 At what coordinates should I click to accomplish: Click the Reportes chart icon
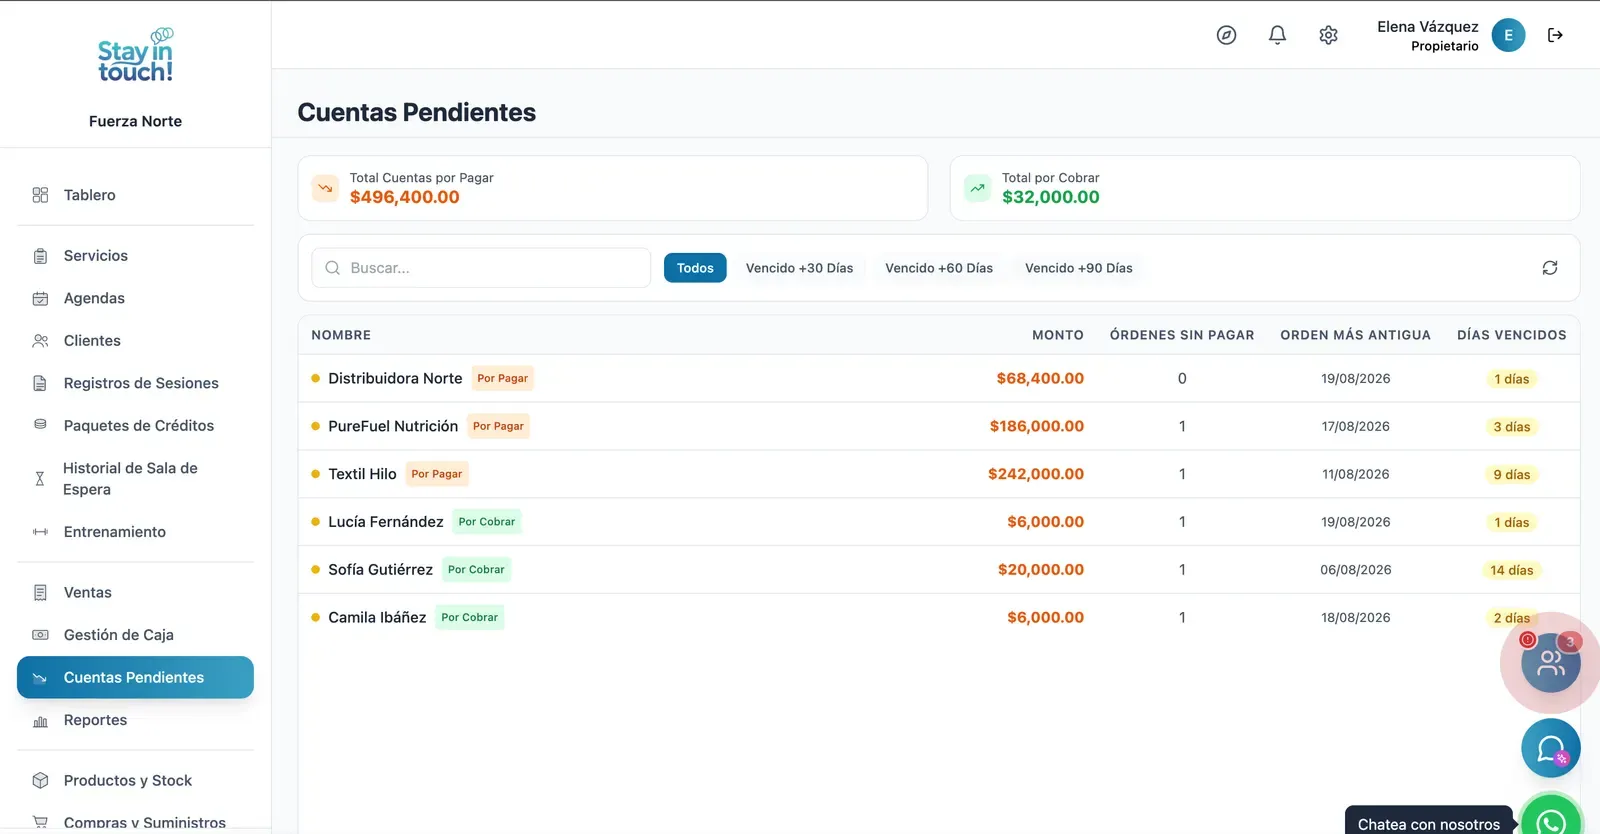point(40,721)
